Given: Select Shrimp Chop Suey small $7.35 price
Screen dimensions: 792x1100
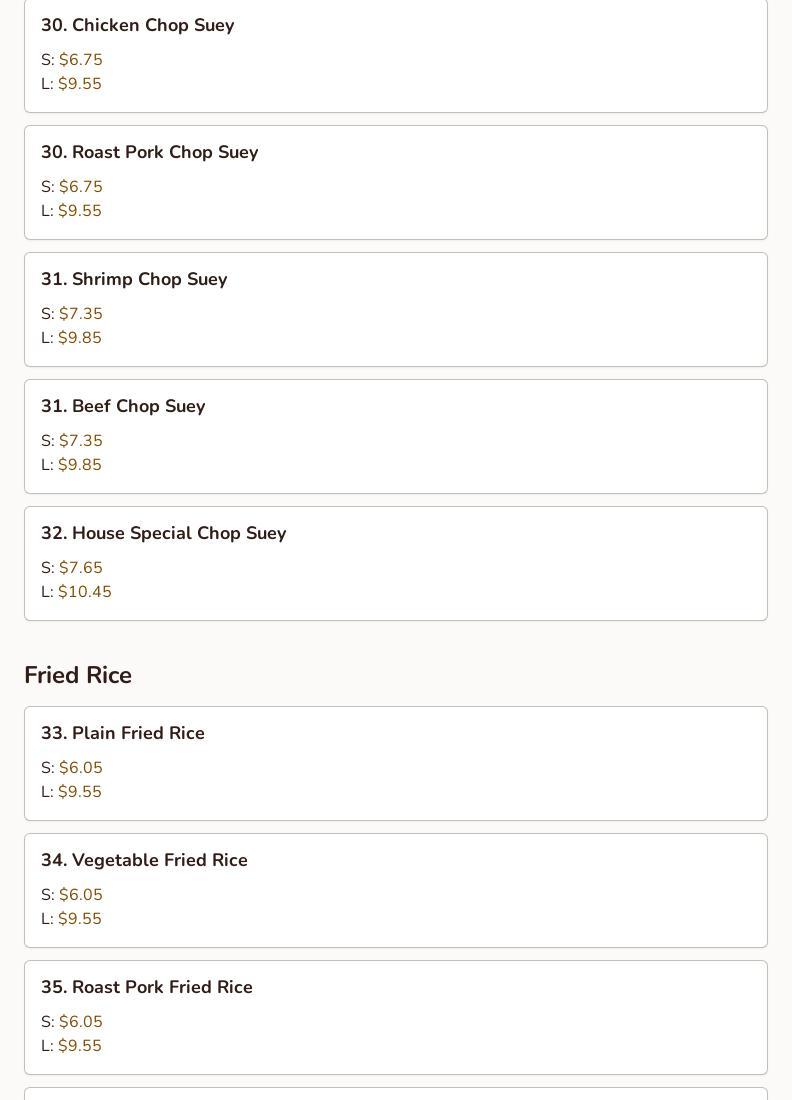Looking at the screenshot, I should [x=80, y=314].
